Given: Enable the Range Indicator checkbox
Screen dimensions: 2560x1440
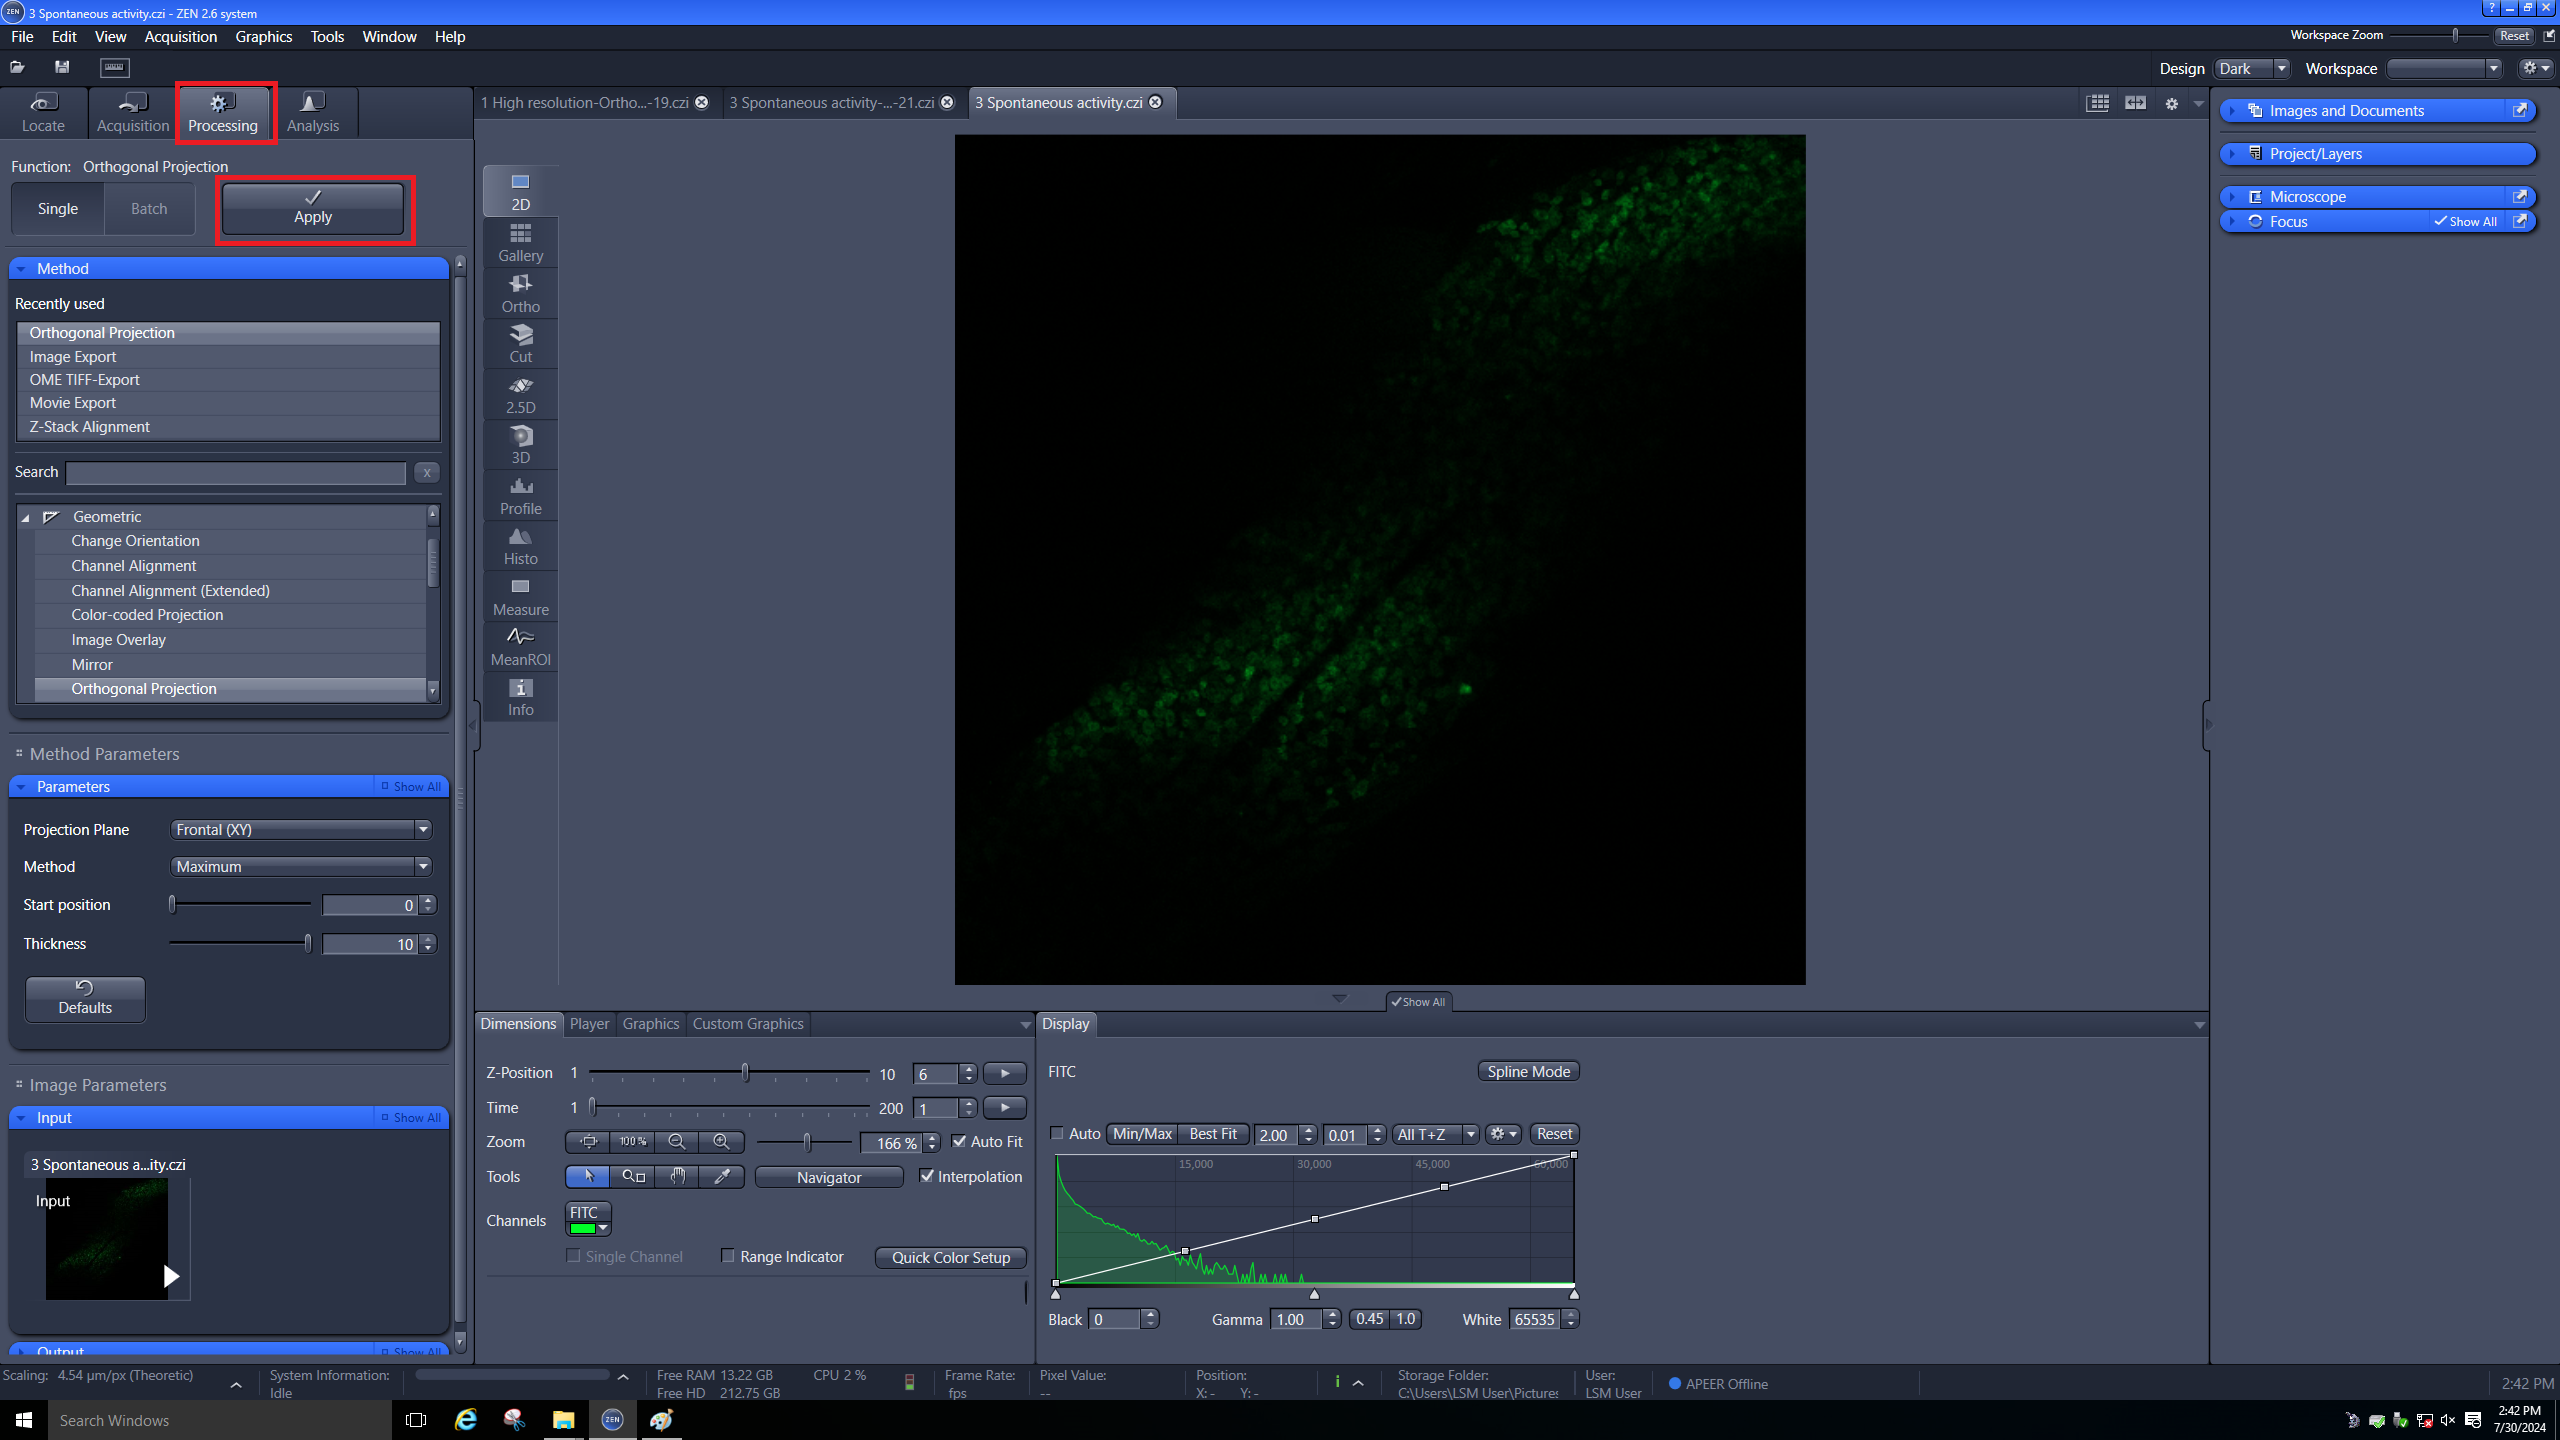Looking at the screenshot, I should (x=728, y=1256).
